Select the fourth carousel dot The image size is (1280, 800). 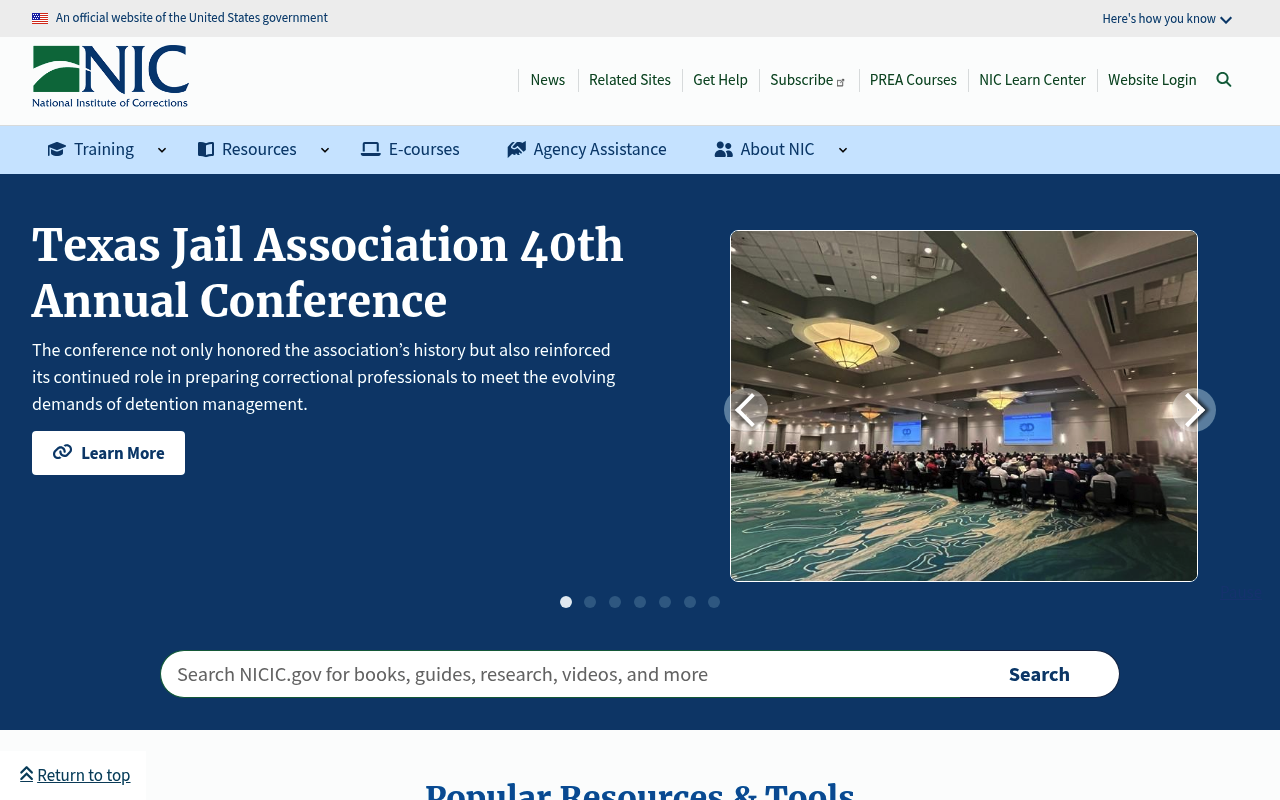click(640, 602)
